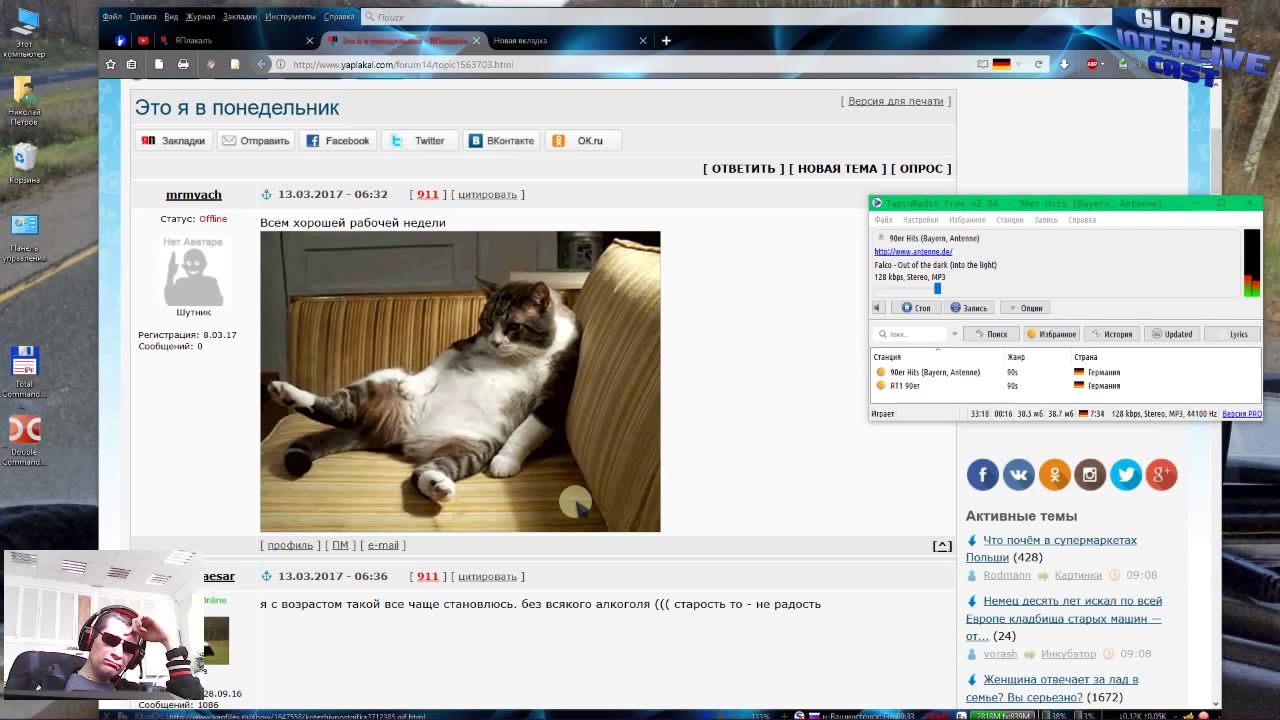Mute TapinRadio with the speaker button
Image resolution: width=1280 pixels, height=720 pixels.
877,308
